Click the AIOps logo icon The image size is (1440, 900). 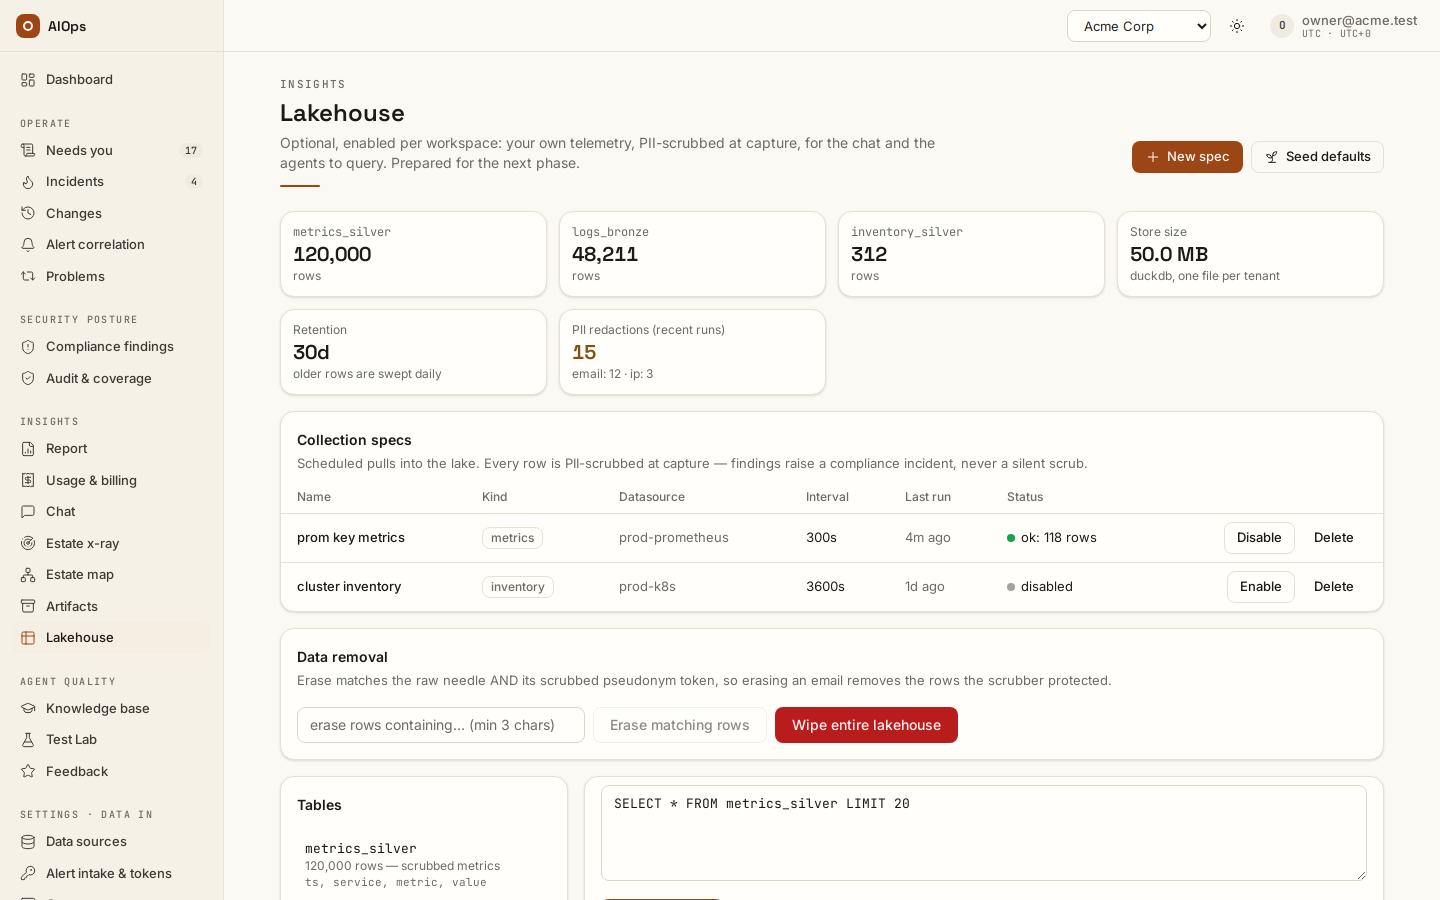[x=28, y=26]
